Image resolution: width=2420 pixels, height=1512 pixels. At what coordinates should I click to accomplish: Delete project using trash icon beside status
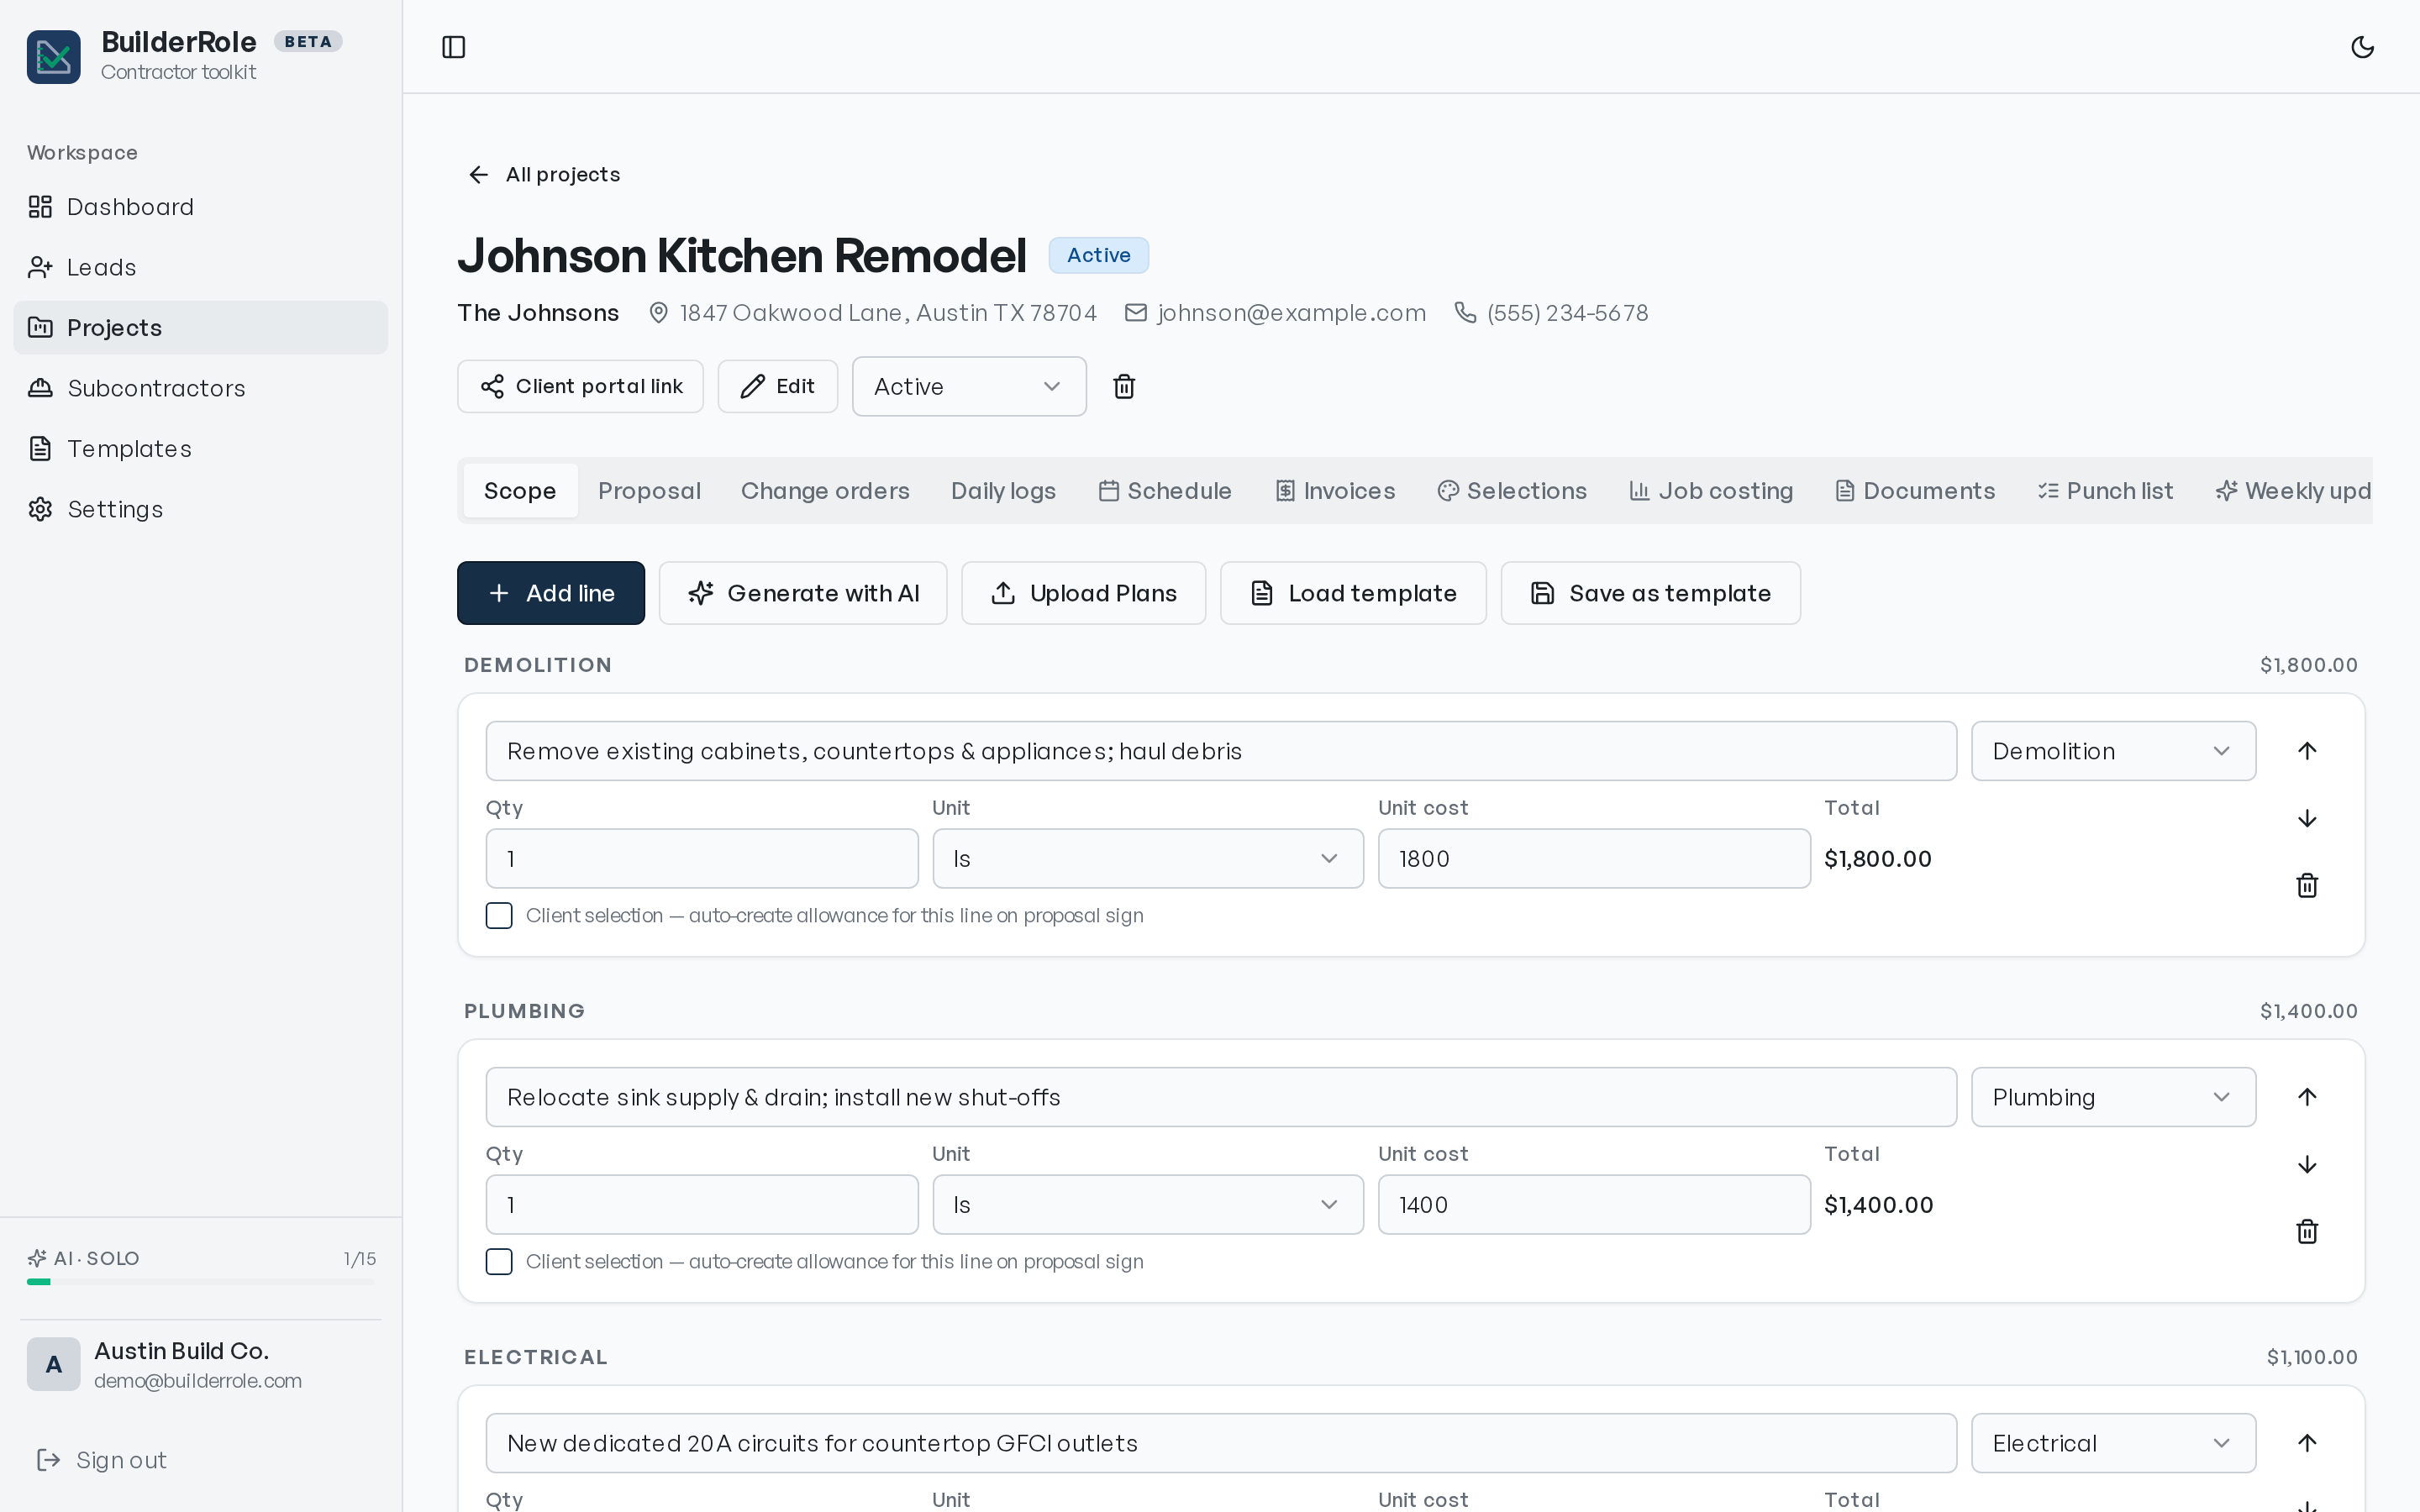click(x=1124, y=386)
